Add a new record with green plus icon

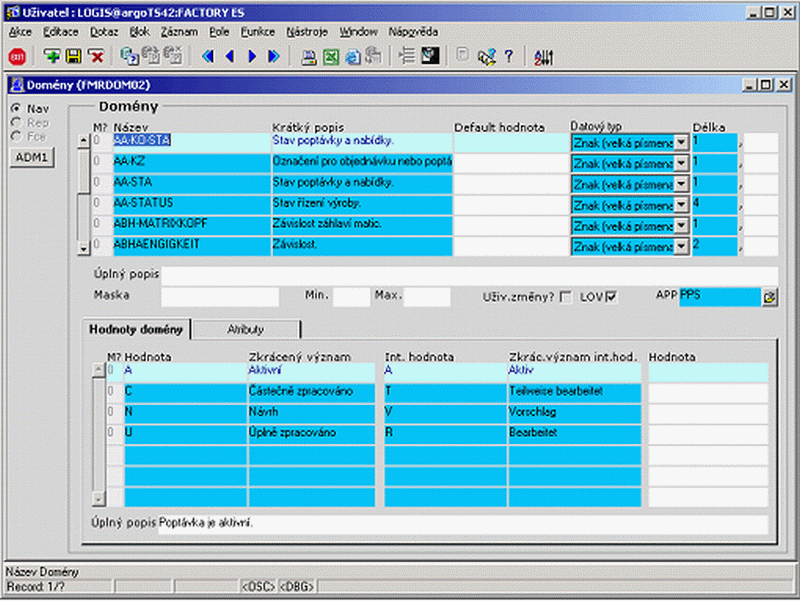click(x=51, y=56)
